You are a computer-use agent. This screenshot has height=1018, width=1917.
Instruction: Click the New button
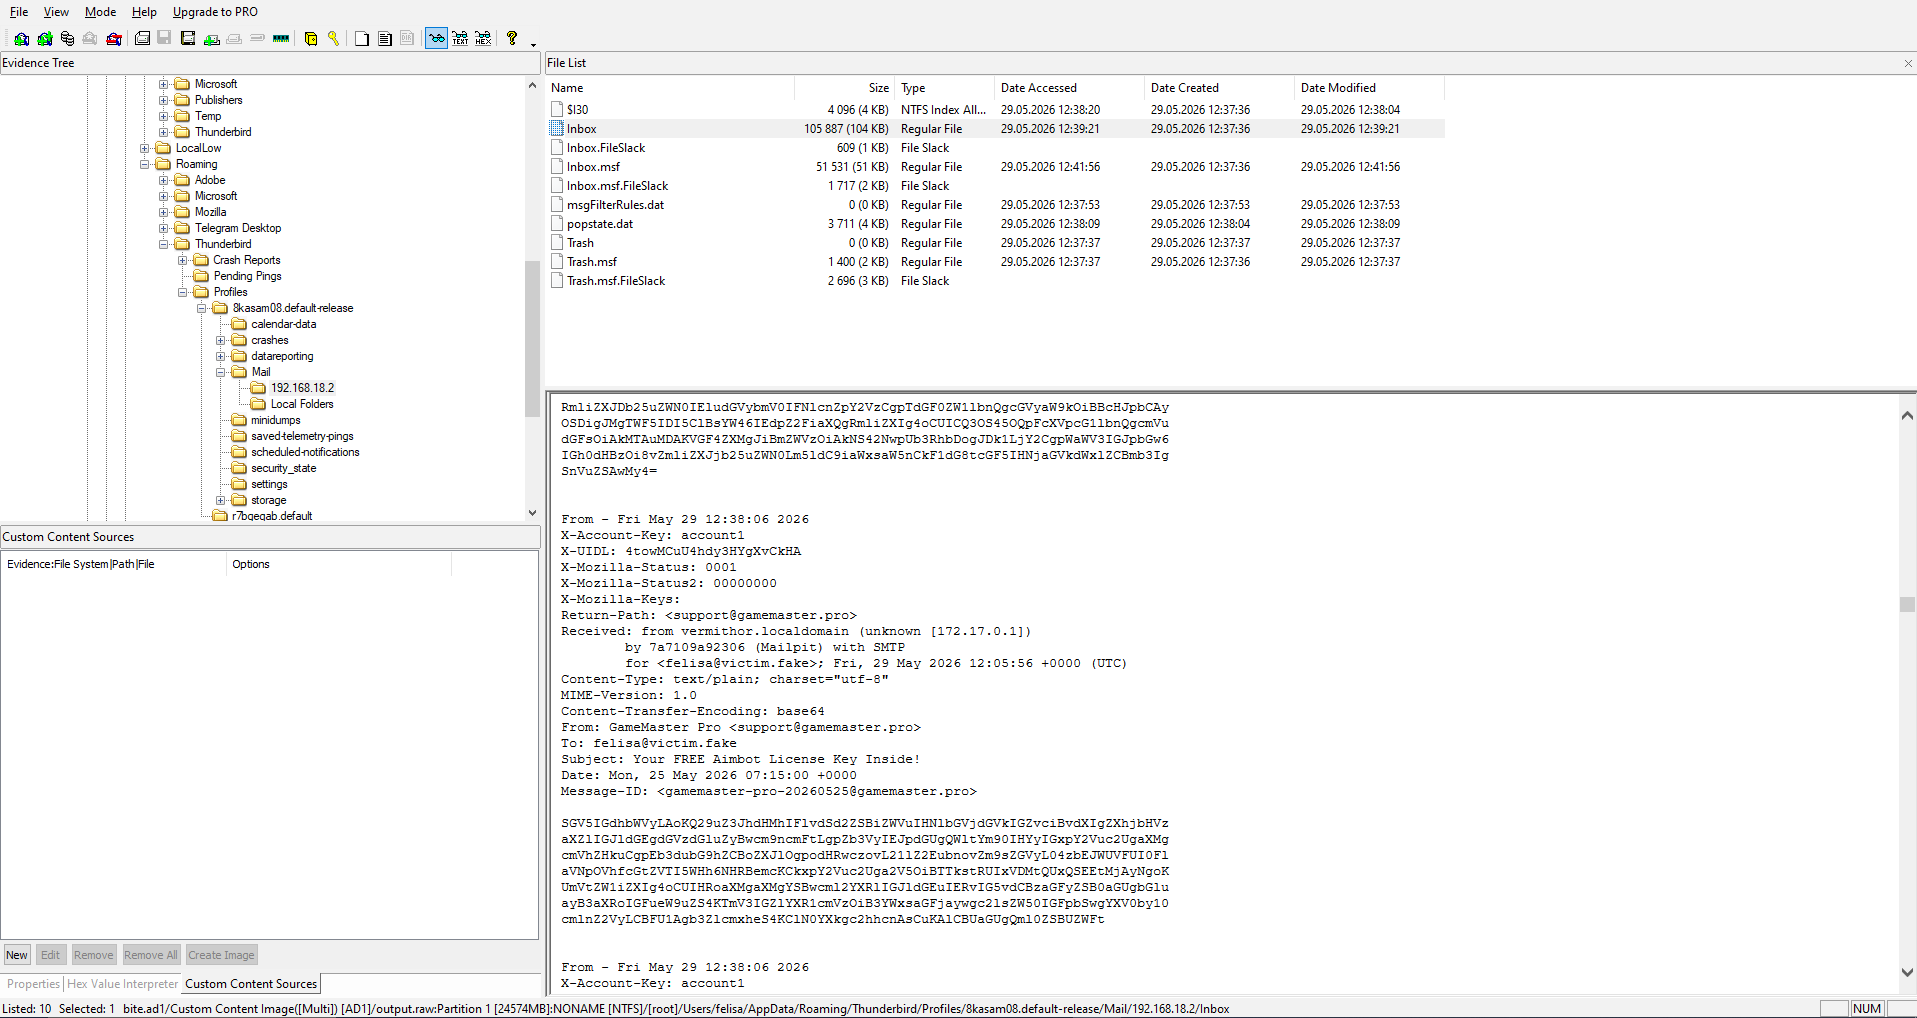(x=17, y=955)
